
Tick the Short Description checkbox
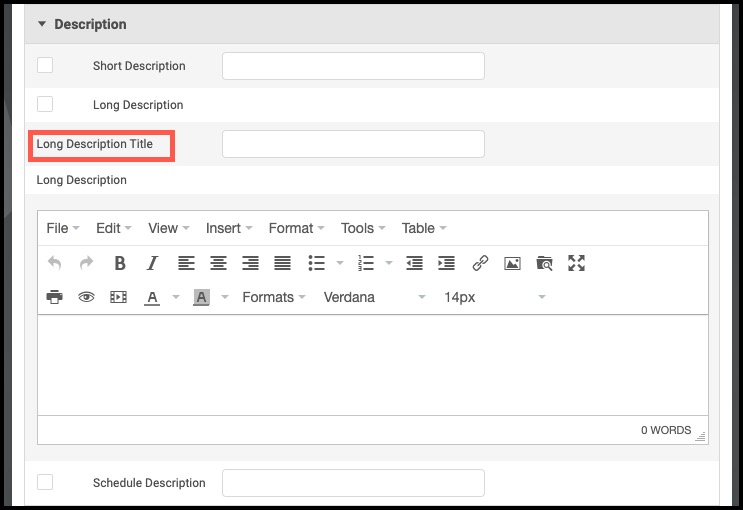(45, 65)
